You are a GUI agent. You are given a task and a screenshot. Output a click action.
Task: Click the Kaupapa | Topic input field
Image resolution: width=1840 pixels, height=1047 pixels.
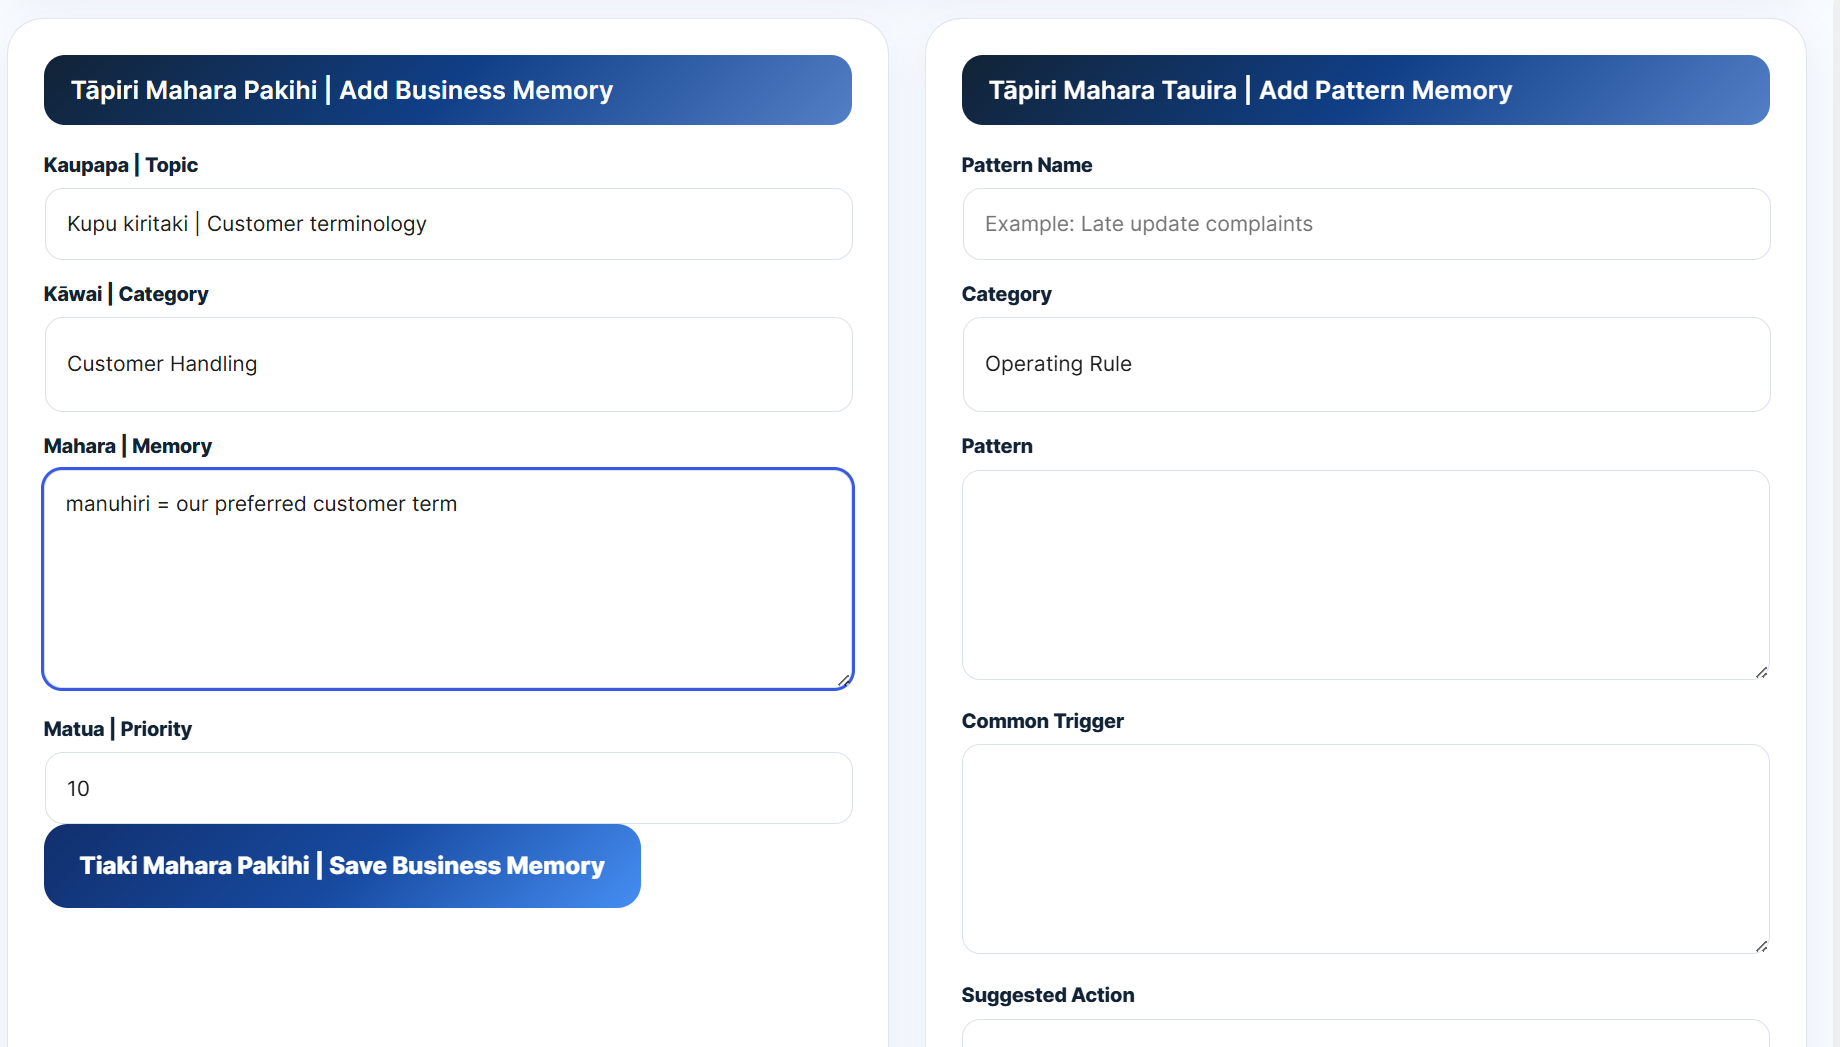pos(448,224)
